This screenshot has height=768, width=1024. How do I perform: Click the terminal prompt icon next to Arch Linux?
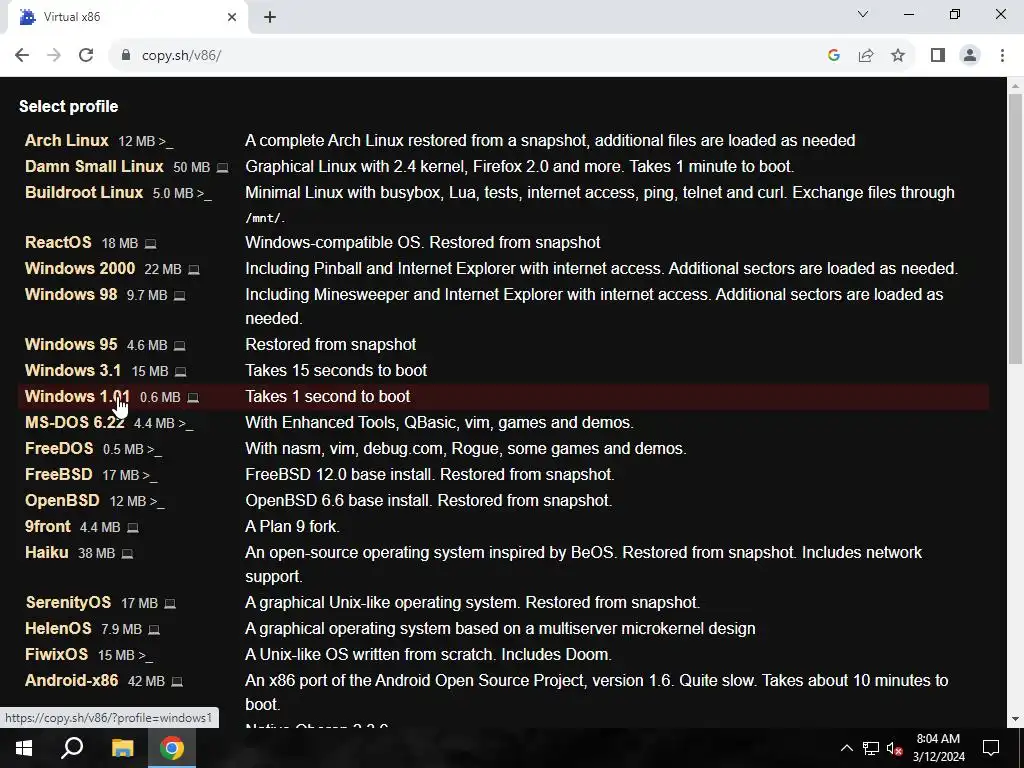165,142
